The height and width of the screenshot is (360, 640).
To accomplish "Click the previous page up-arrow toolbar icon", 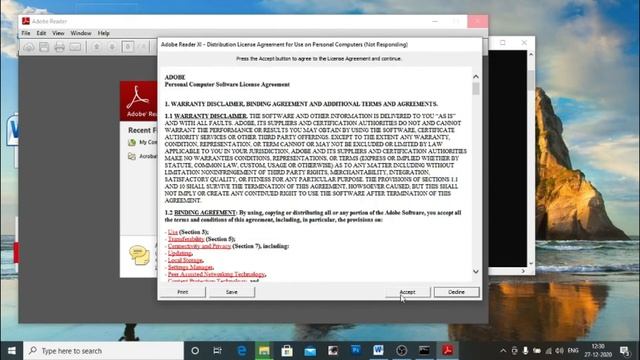I will pos(97,47).
